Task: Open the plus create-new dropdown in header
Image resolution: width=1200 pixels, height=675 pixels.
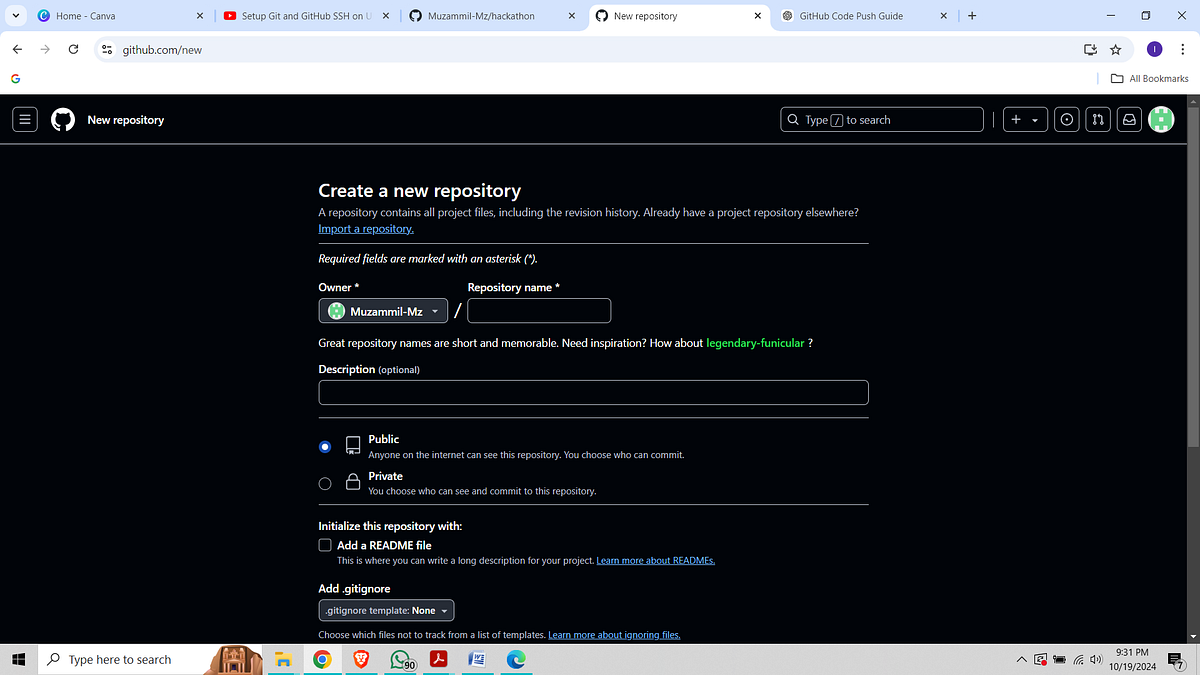Action: click(x=1024, y=119)
